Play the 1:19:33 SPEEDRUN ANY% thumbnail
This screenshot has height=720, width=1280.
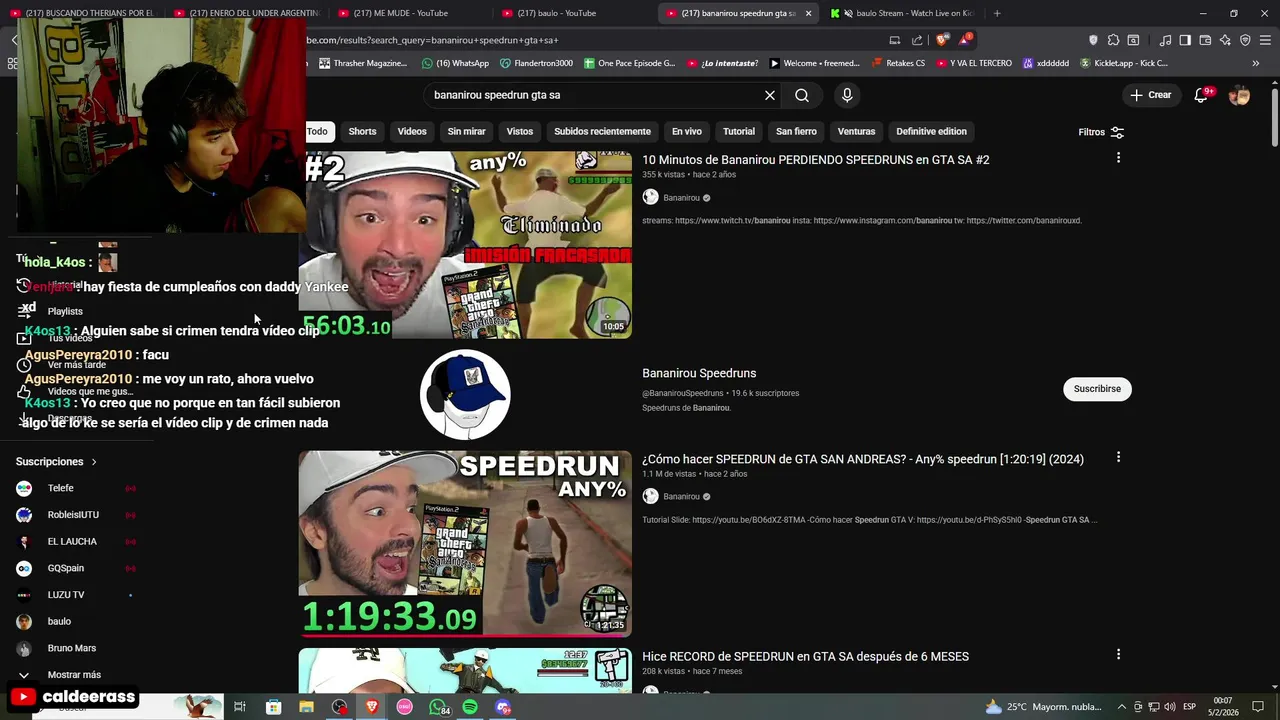pyautogui.click(x=465, y=543)
